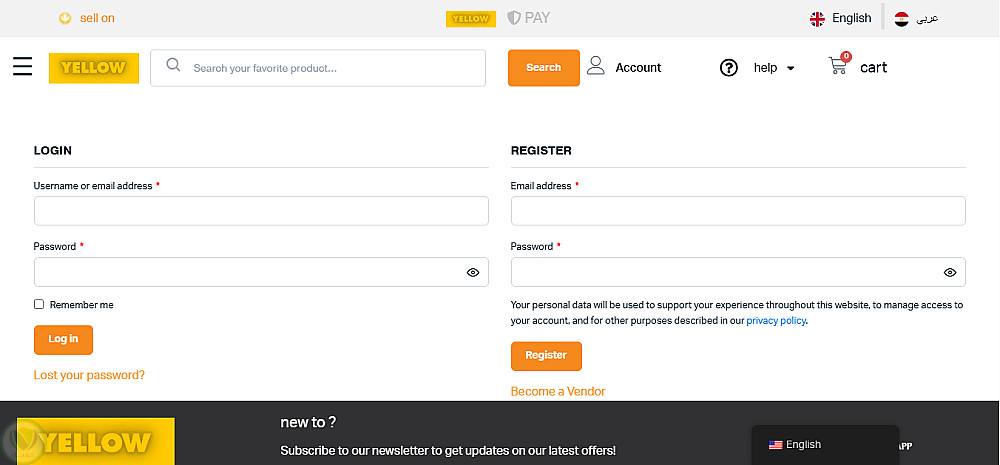Select English language in top bar
This screenshot has height=465, width=1000.
coord(840,18)
